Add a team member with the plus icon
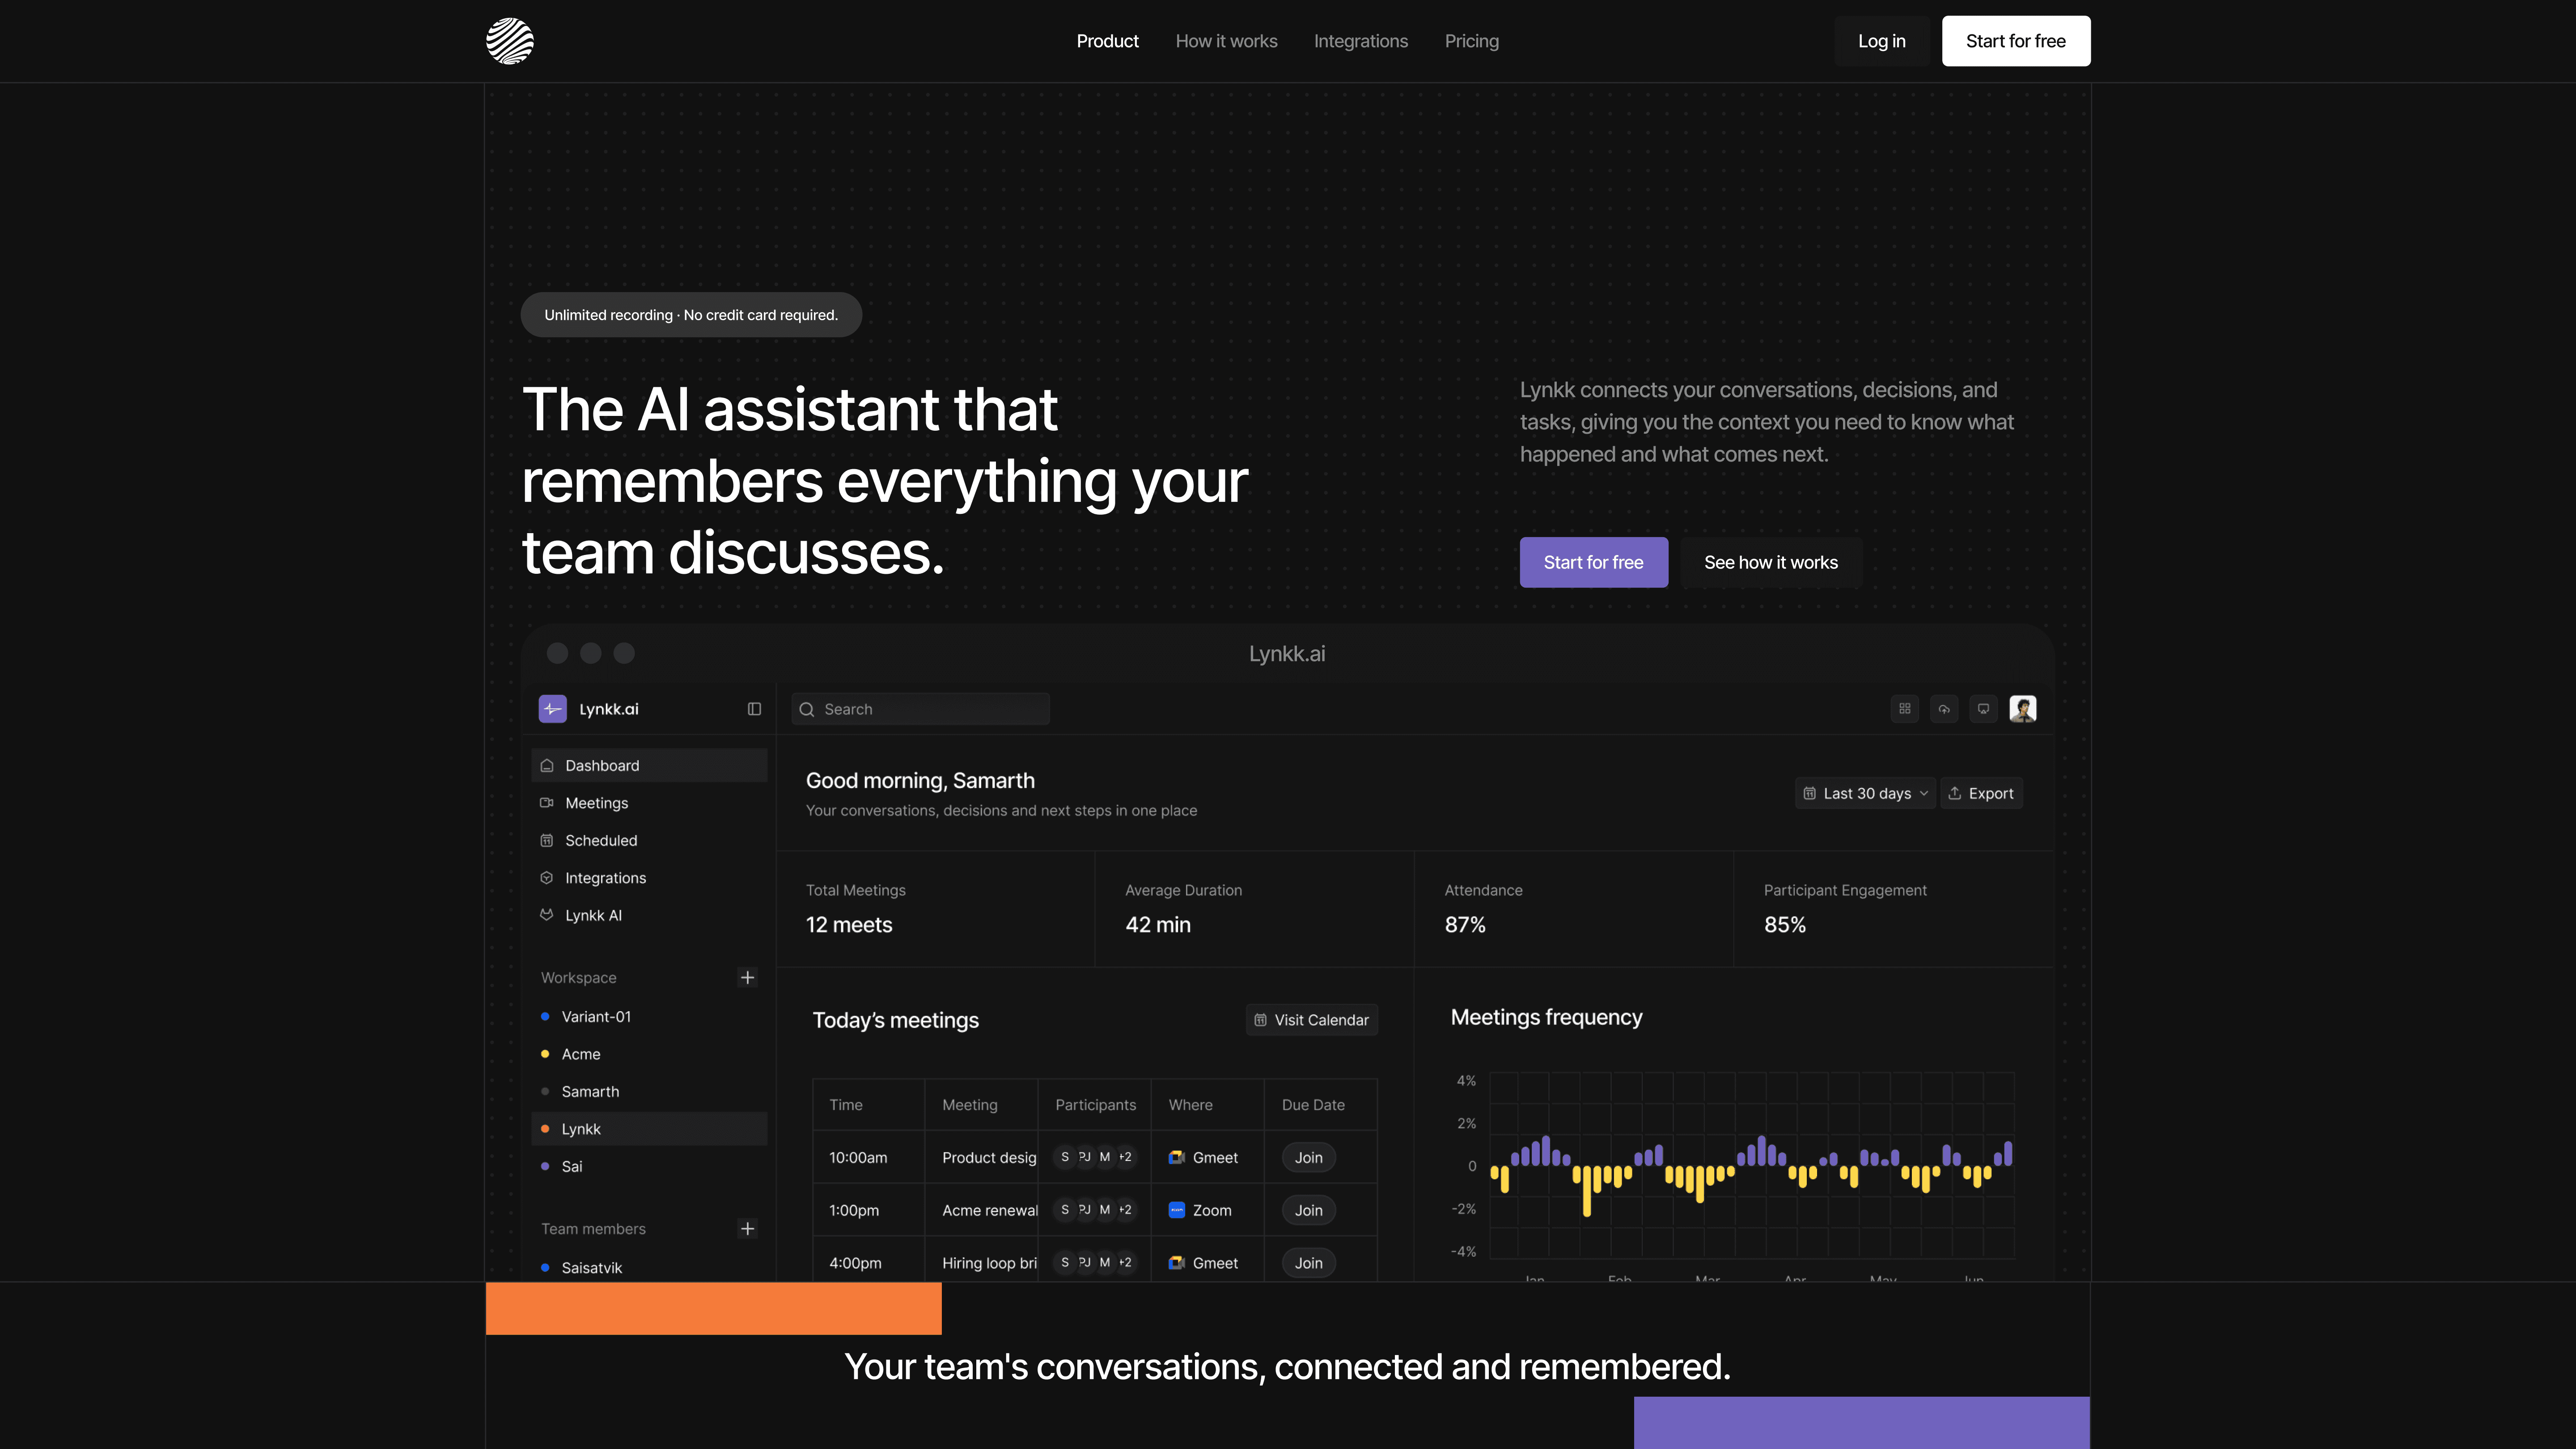The width and height of the screenshot is (2576, 1449). click(747, 1228)
